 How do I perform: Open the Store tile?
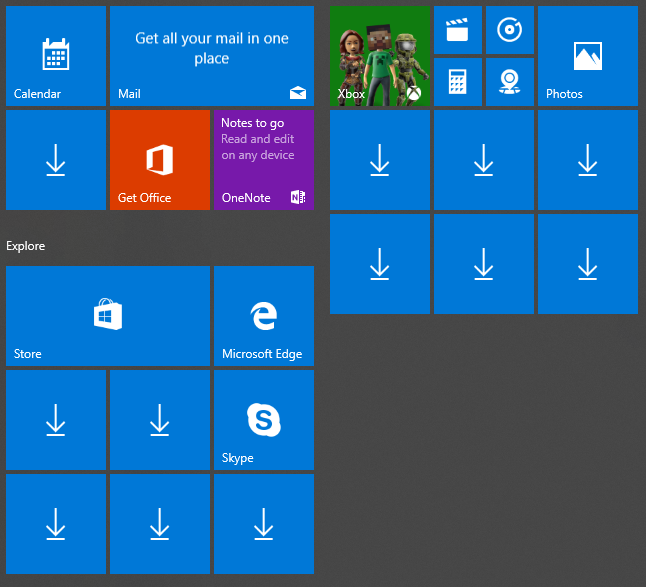click(108, 316)
